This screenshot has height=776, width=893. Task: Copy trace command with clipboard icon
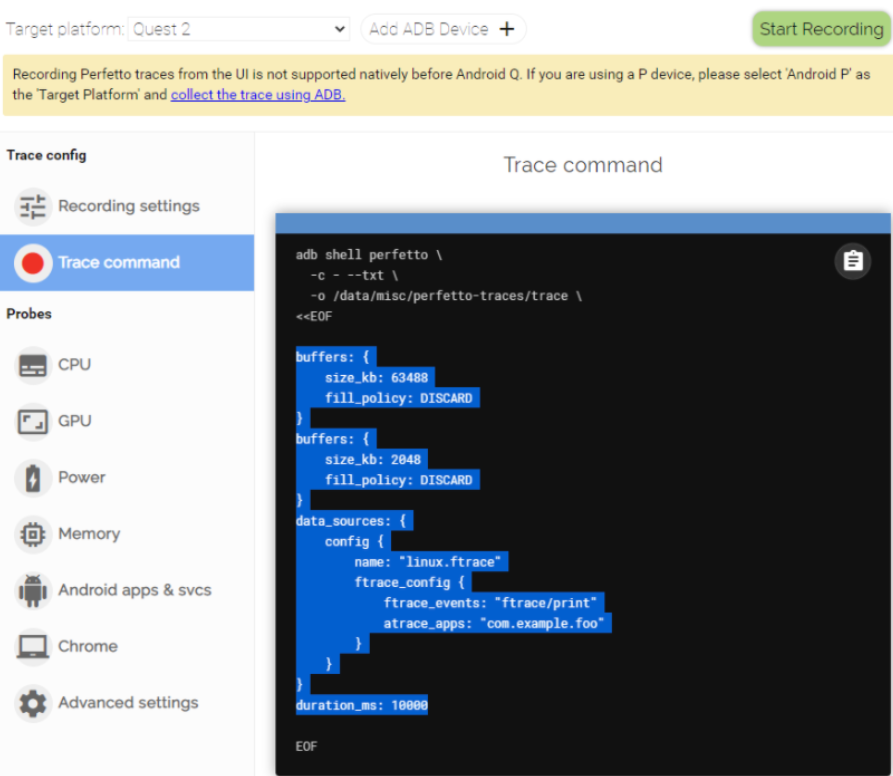coord(852,261)
